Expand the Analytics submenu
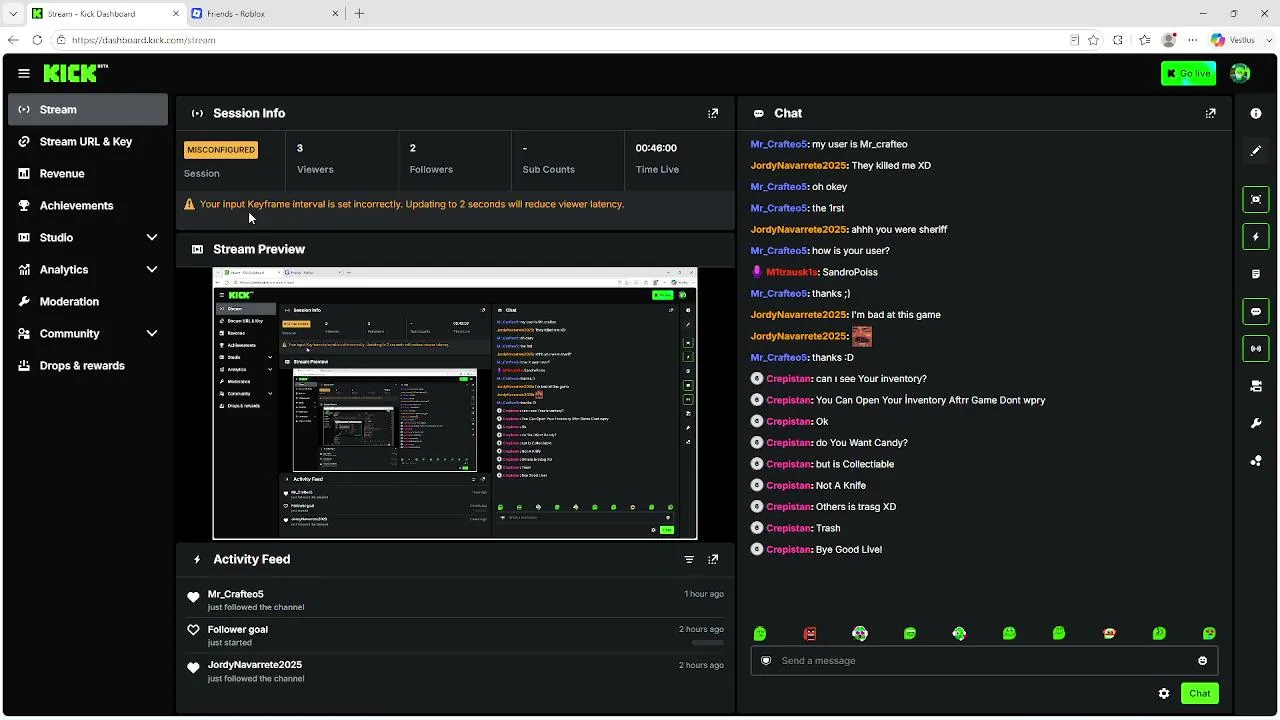This screenshot has height=720, width=1280. tap(152, 270)
